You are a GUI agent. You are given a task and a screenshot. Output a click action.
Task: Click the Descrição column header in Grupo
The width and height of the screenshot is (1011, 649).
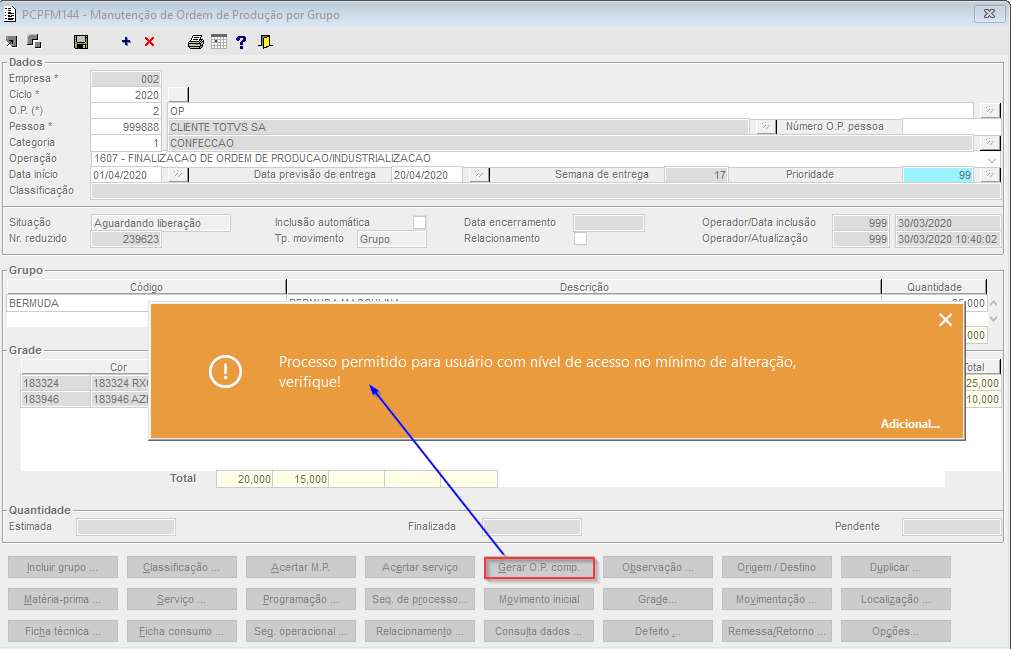tap(584, 287)
